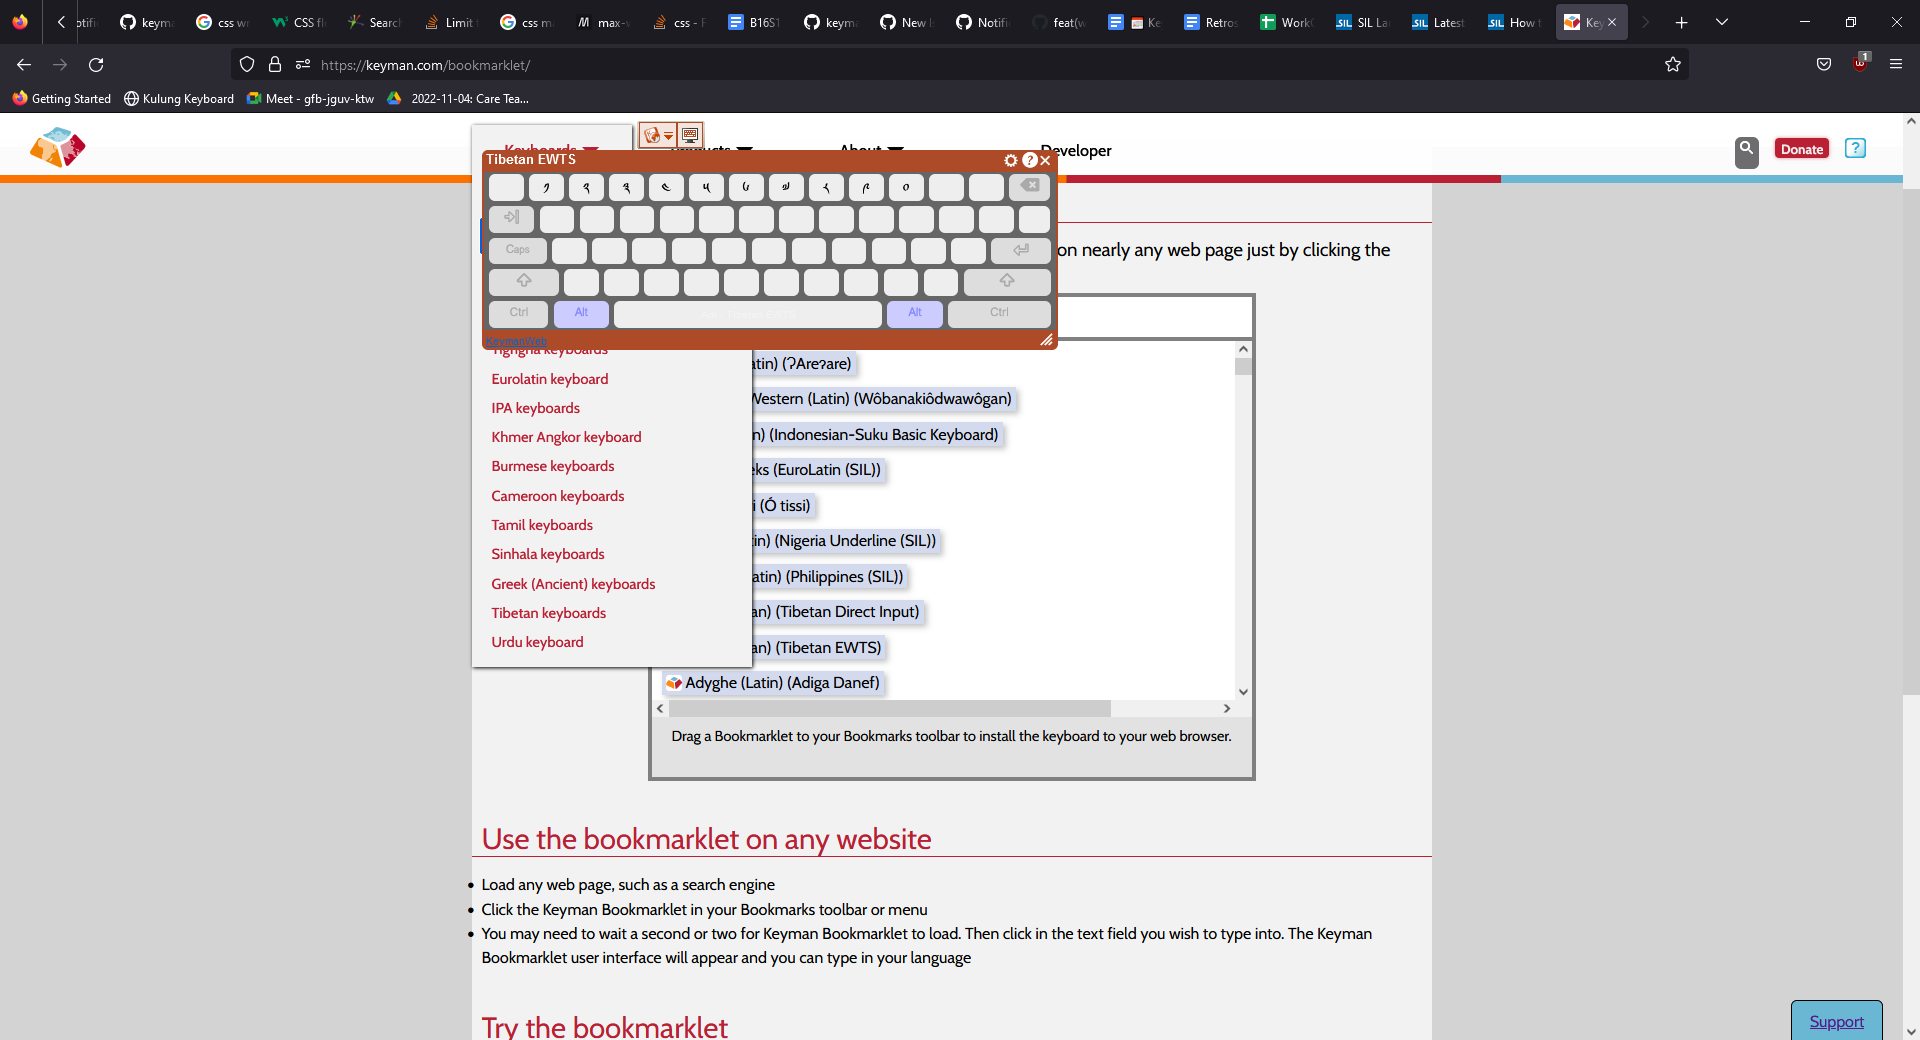
Task: Click the Keyman logo in the site header
Action: (58, 147)
